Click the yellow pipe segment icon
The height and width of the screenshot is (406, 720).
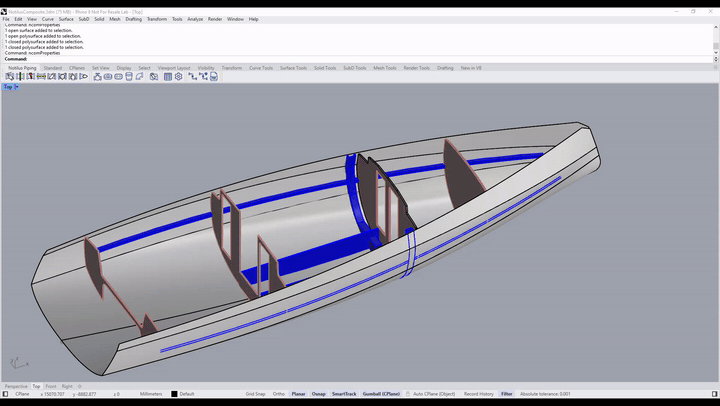[x=41, y=77]
